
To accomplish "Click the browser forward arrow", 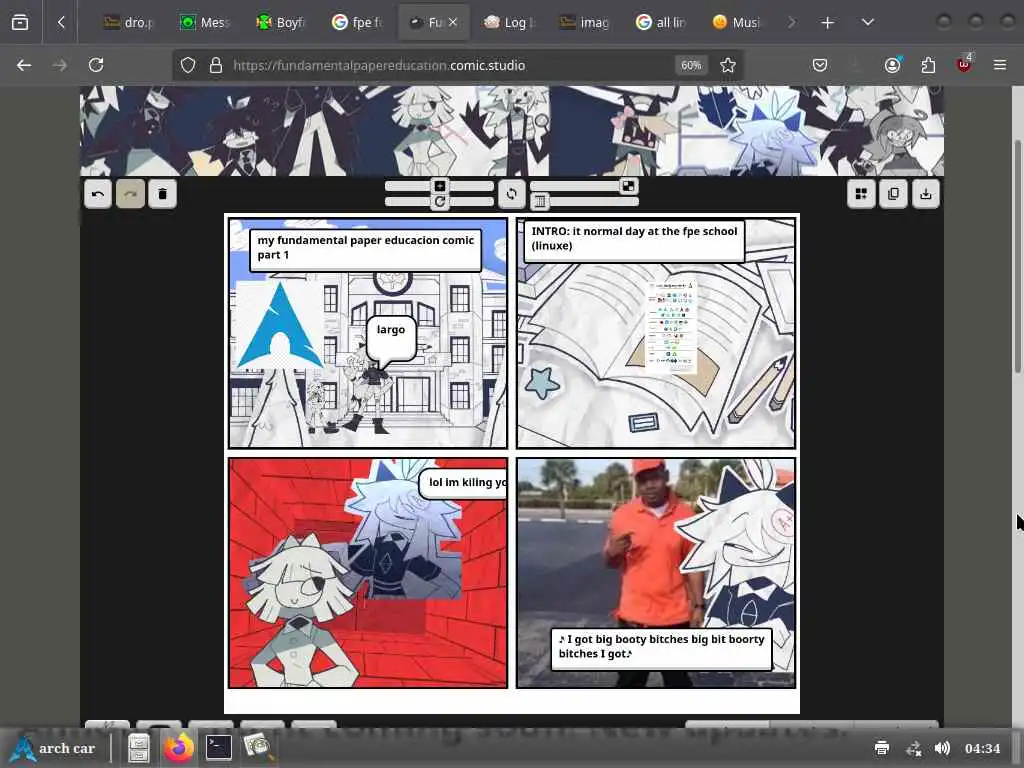I will click(x=59, y=65).
